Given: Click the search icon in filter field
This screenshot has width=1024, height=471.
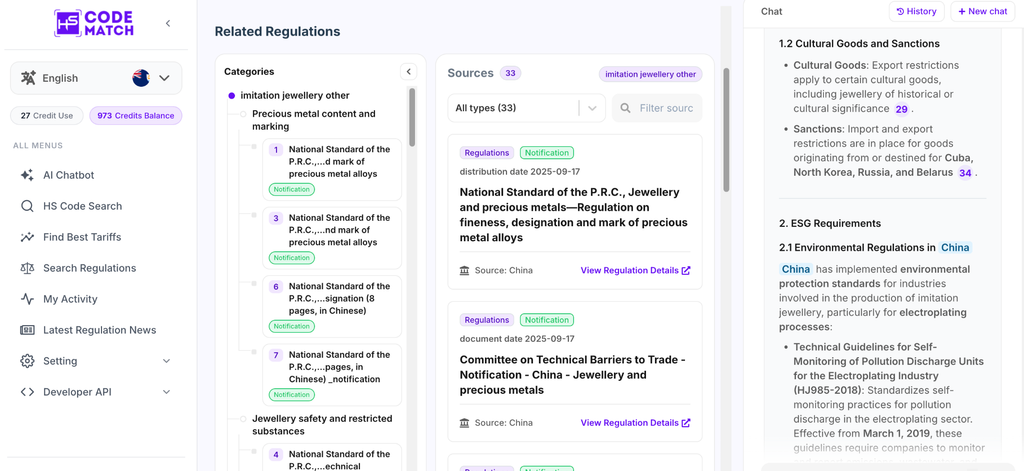Looking at the screenshot, I should 625,108.
